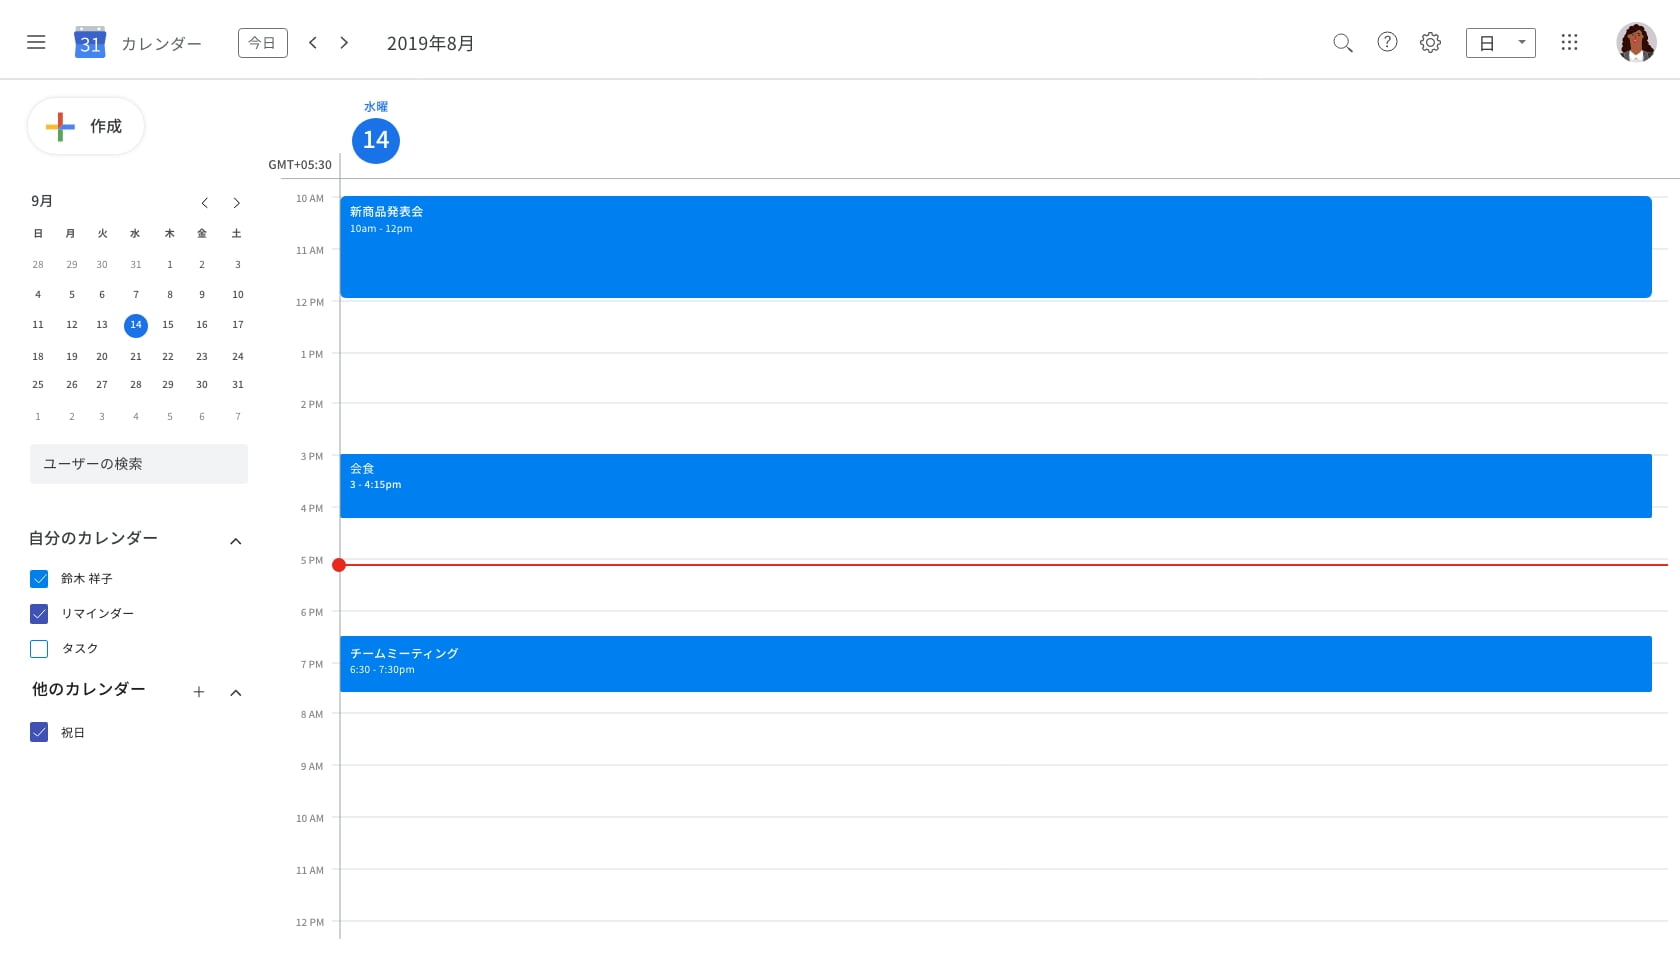Viewport: 1680px width, 960px height.
Task: Select date 13 in the mini calendar
Action: (x=102, y=325)
